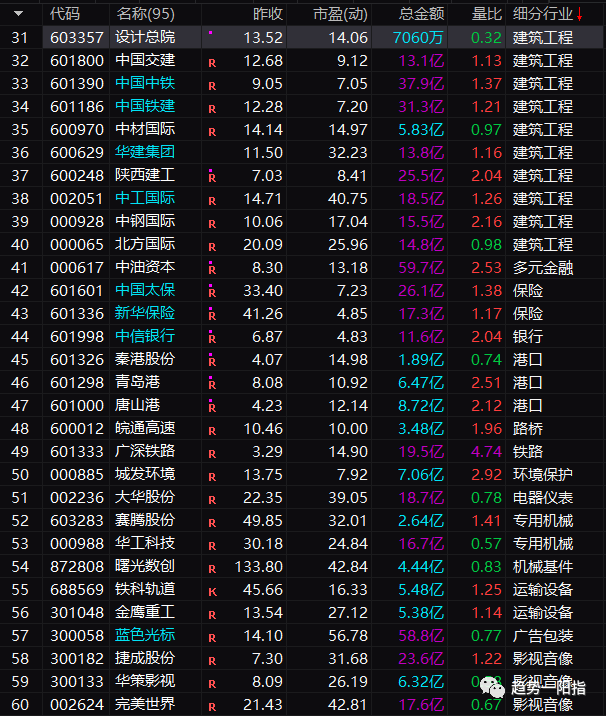Image resolution: width=606 pixels, height=716 pixels.
Task: Click the 4.74 volume ratio value
Action: pos(486,452)
